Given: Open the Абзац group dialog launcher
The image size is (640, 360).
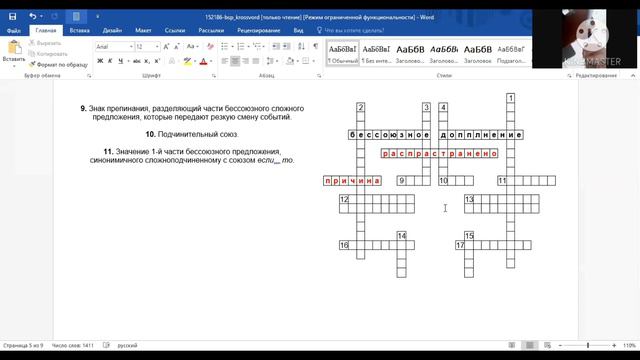Looking at the screenshot, I should click(x=319, y=76).
